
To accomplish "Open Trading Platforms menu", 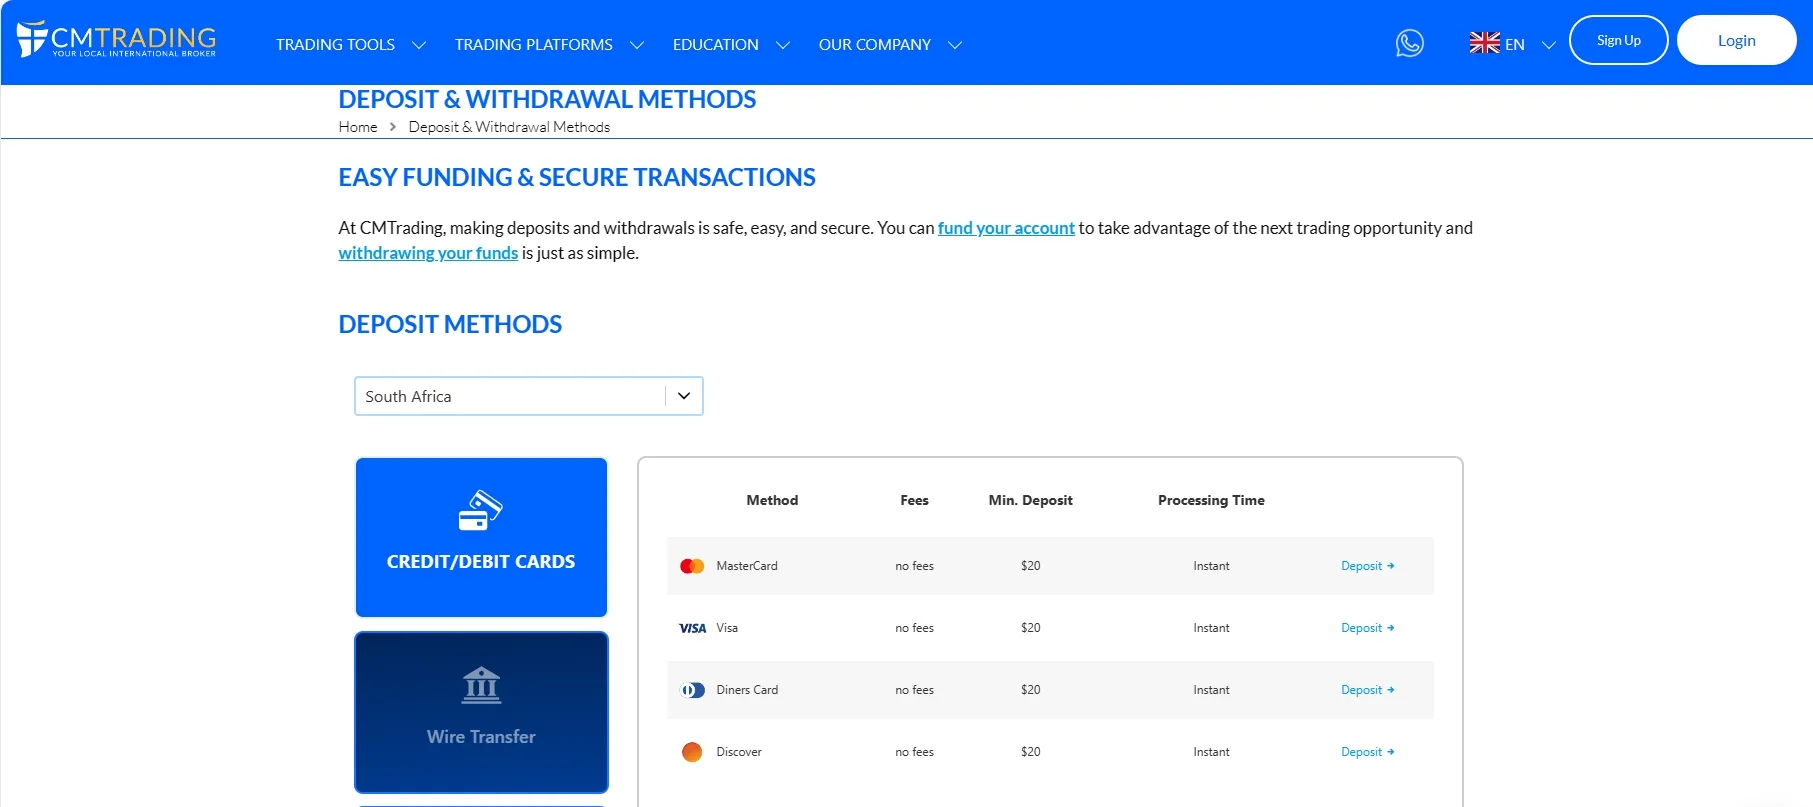I will [534, 45].
